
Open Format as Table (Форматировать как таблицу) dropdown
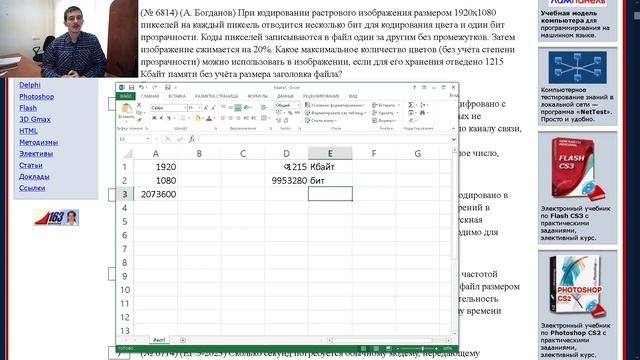tap(336, 113)
